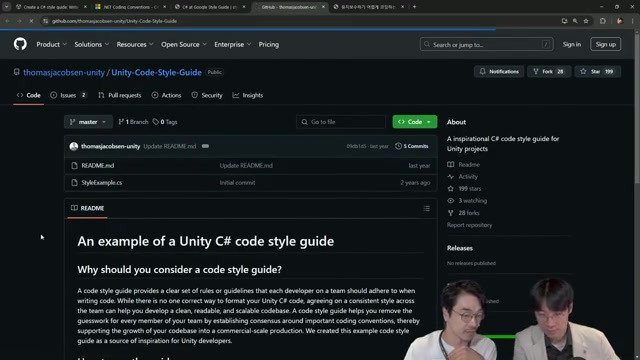640x360 pixels.
Task: Click Report repository
Action: point(469,225)
